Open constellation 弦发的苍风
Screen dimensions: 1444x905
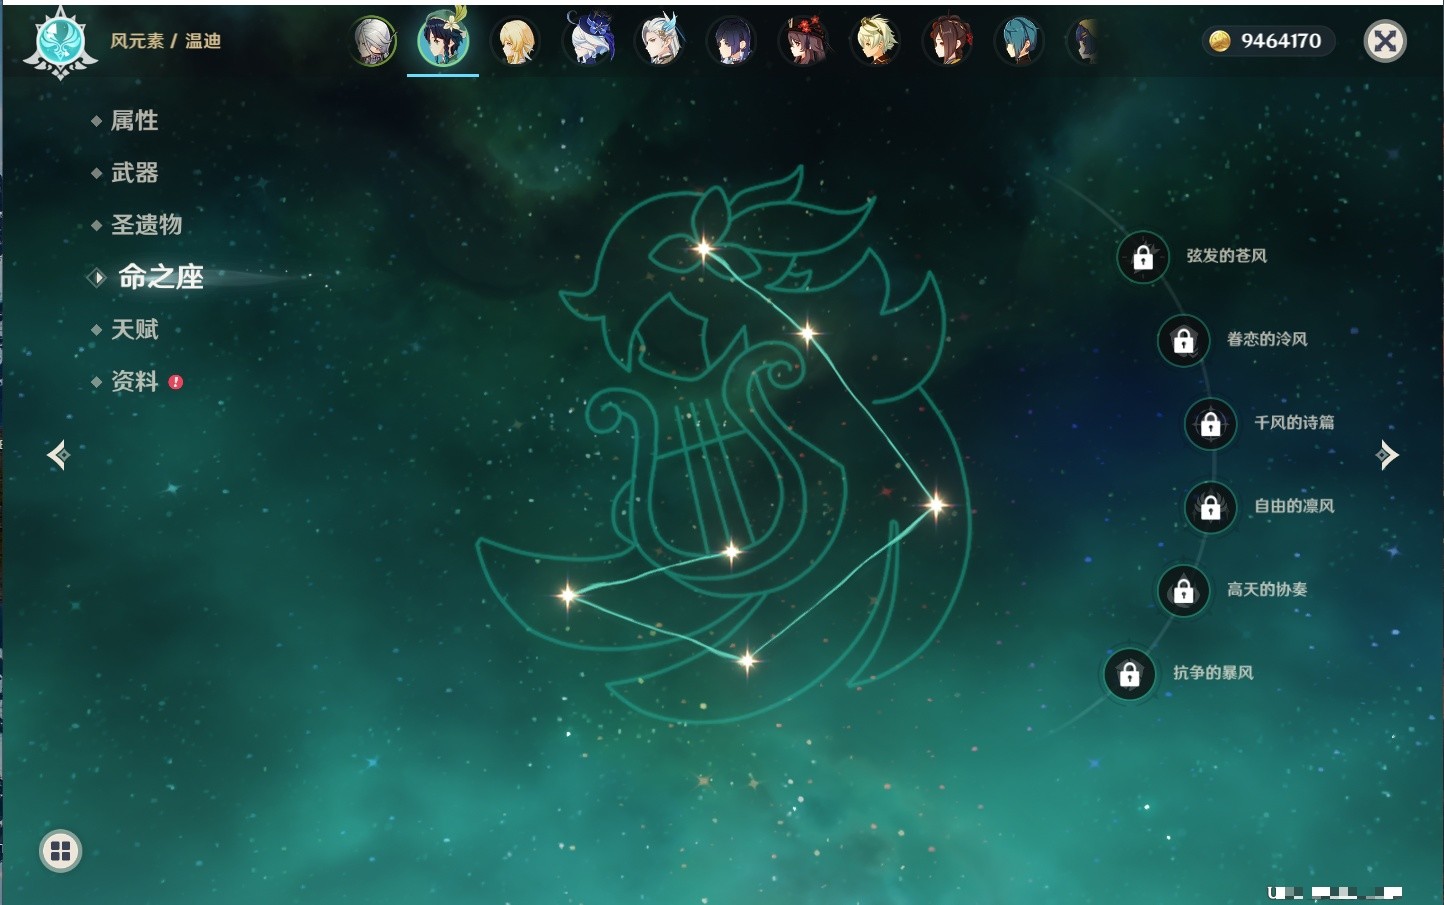[1227, 256]
